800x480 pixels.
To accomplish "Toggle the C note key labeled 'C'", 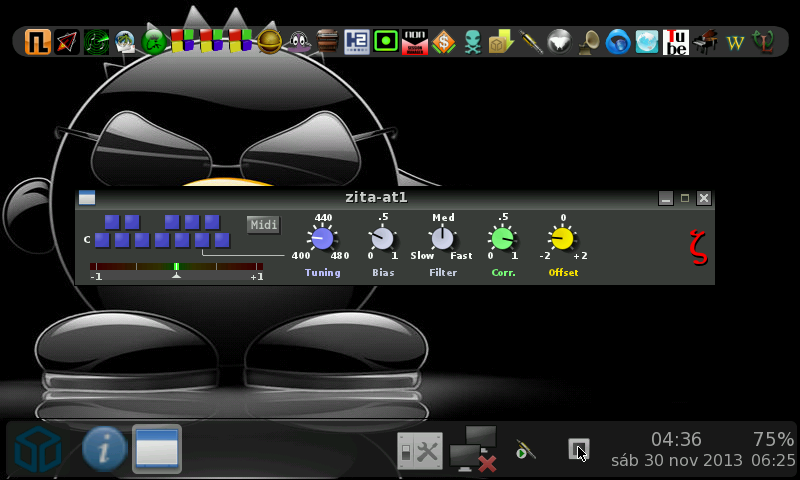I will click(102, 240).
